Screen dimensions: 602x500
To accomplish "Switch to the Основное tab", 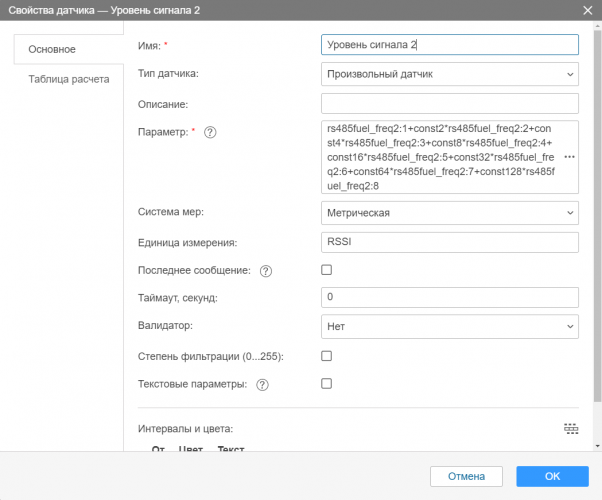I will [52, 49].
